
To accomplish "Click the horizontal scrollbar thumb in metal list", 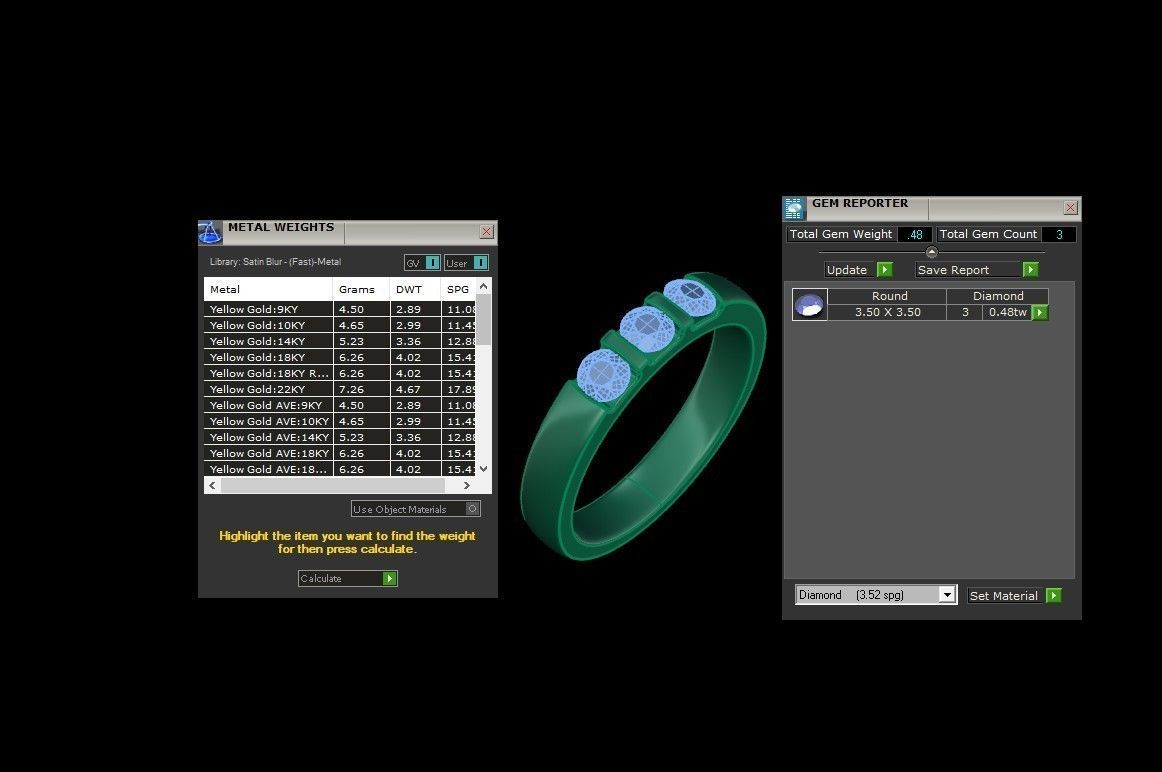I will [333, 485].
